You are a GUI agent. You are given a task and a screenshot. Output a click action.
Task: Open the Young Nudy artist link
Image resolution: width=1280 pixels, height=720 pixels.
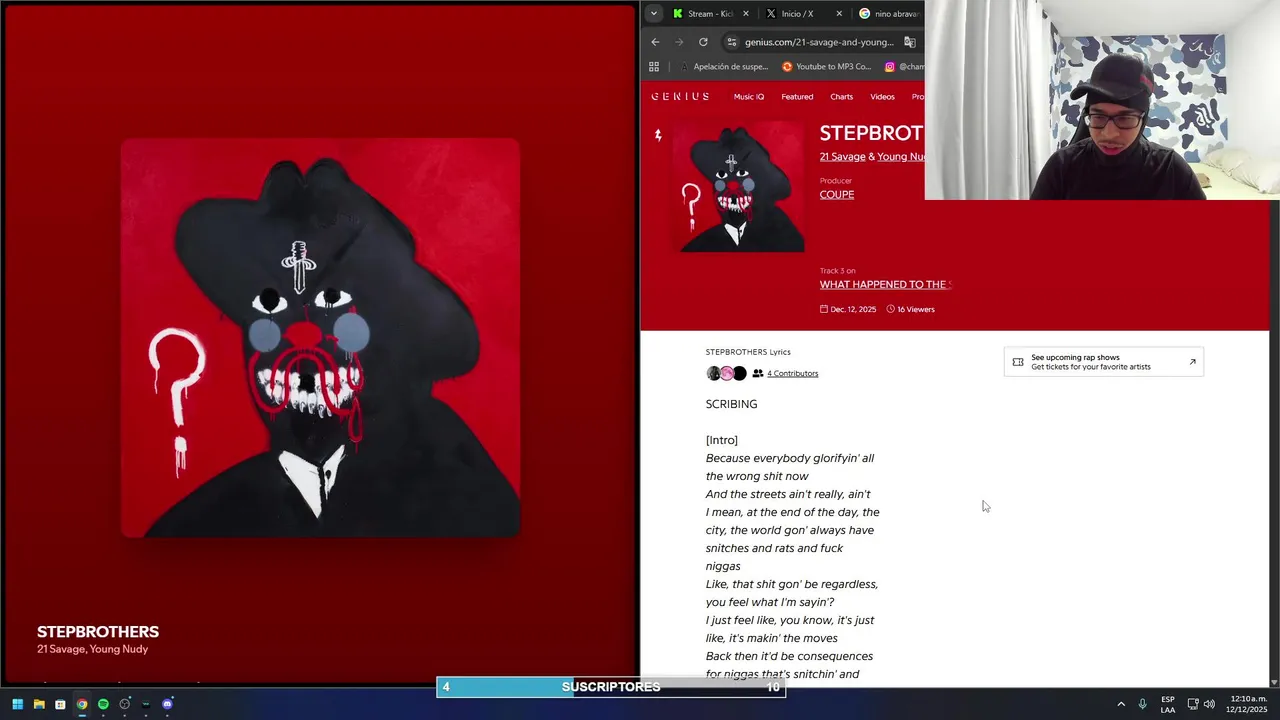tap(901, 157)
